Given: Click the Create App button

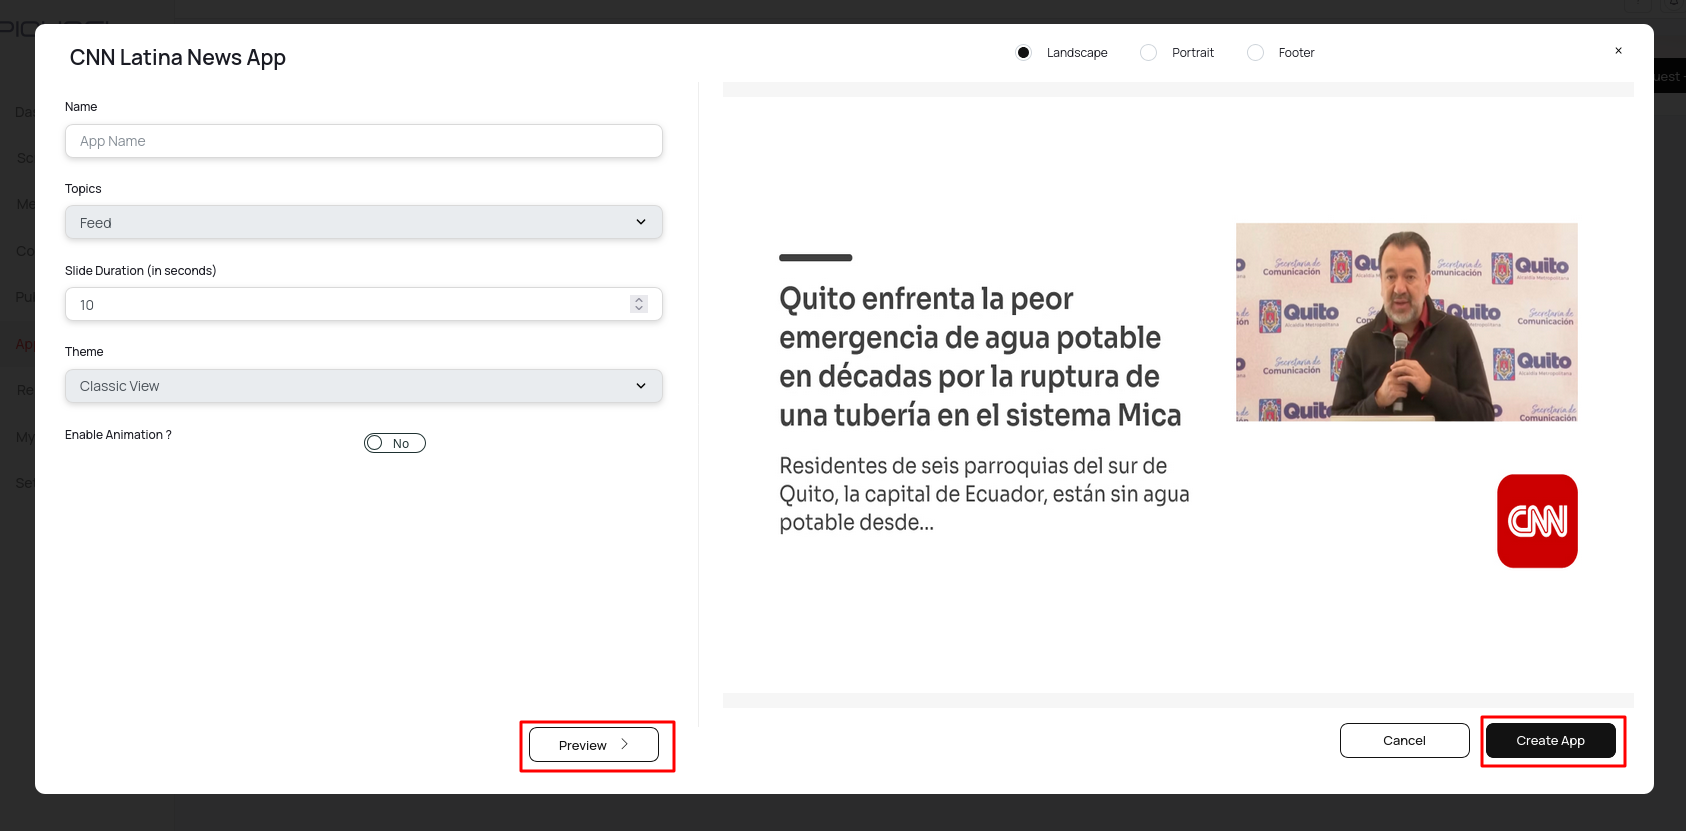Looking at the screenshot, I should [1550, 740].
